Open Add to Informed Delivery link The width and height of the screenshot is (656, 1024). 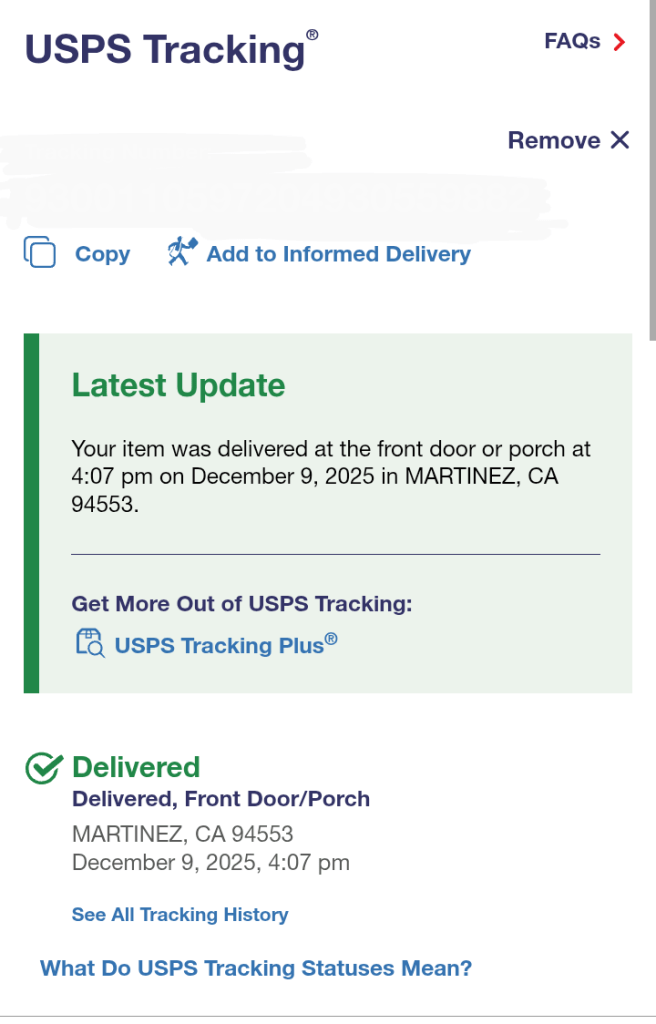coord(338,254)
